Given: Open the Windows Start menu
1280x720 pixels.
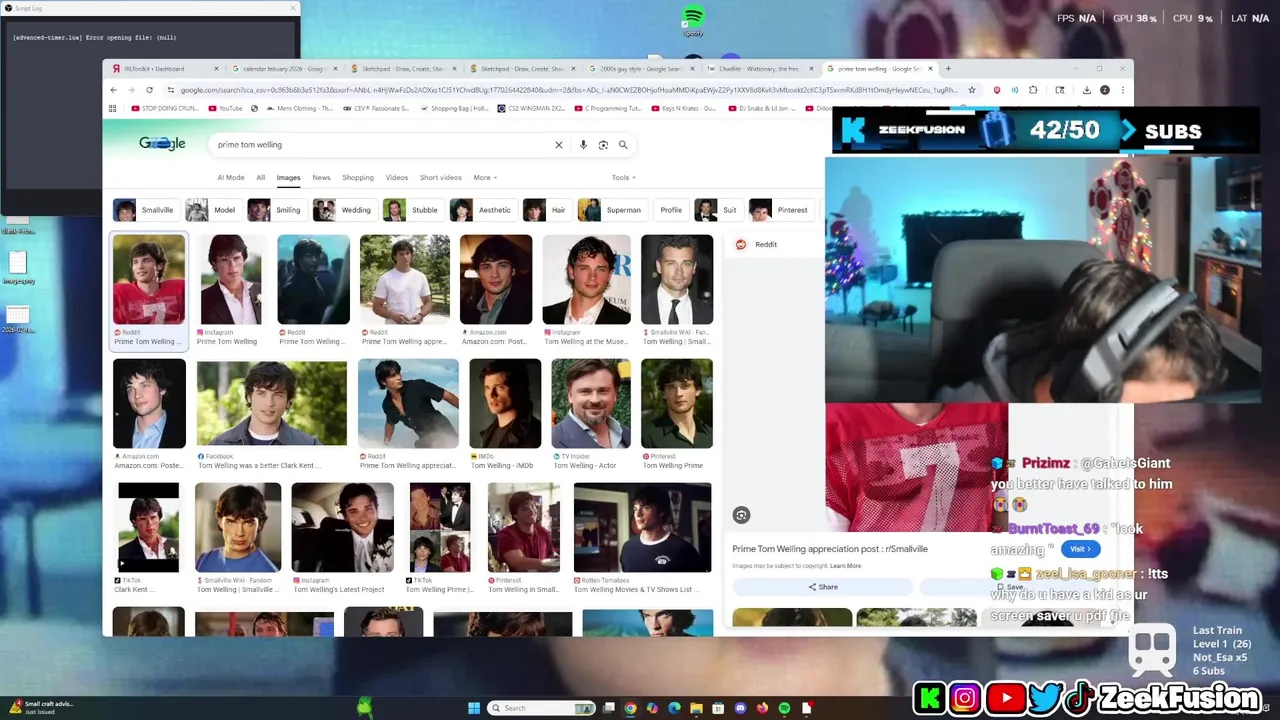Looking at the screenshot, I should pyautogui.click(x=474, y=708).
